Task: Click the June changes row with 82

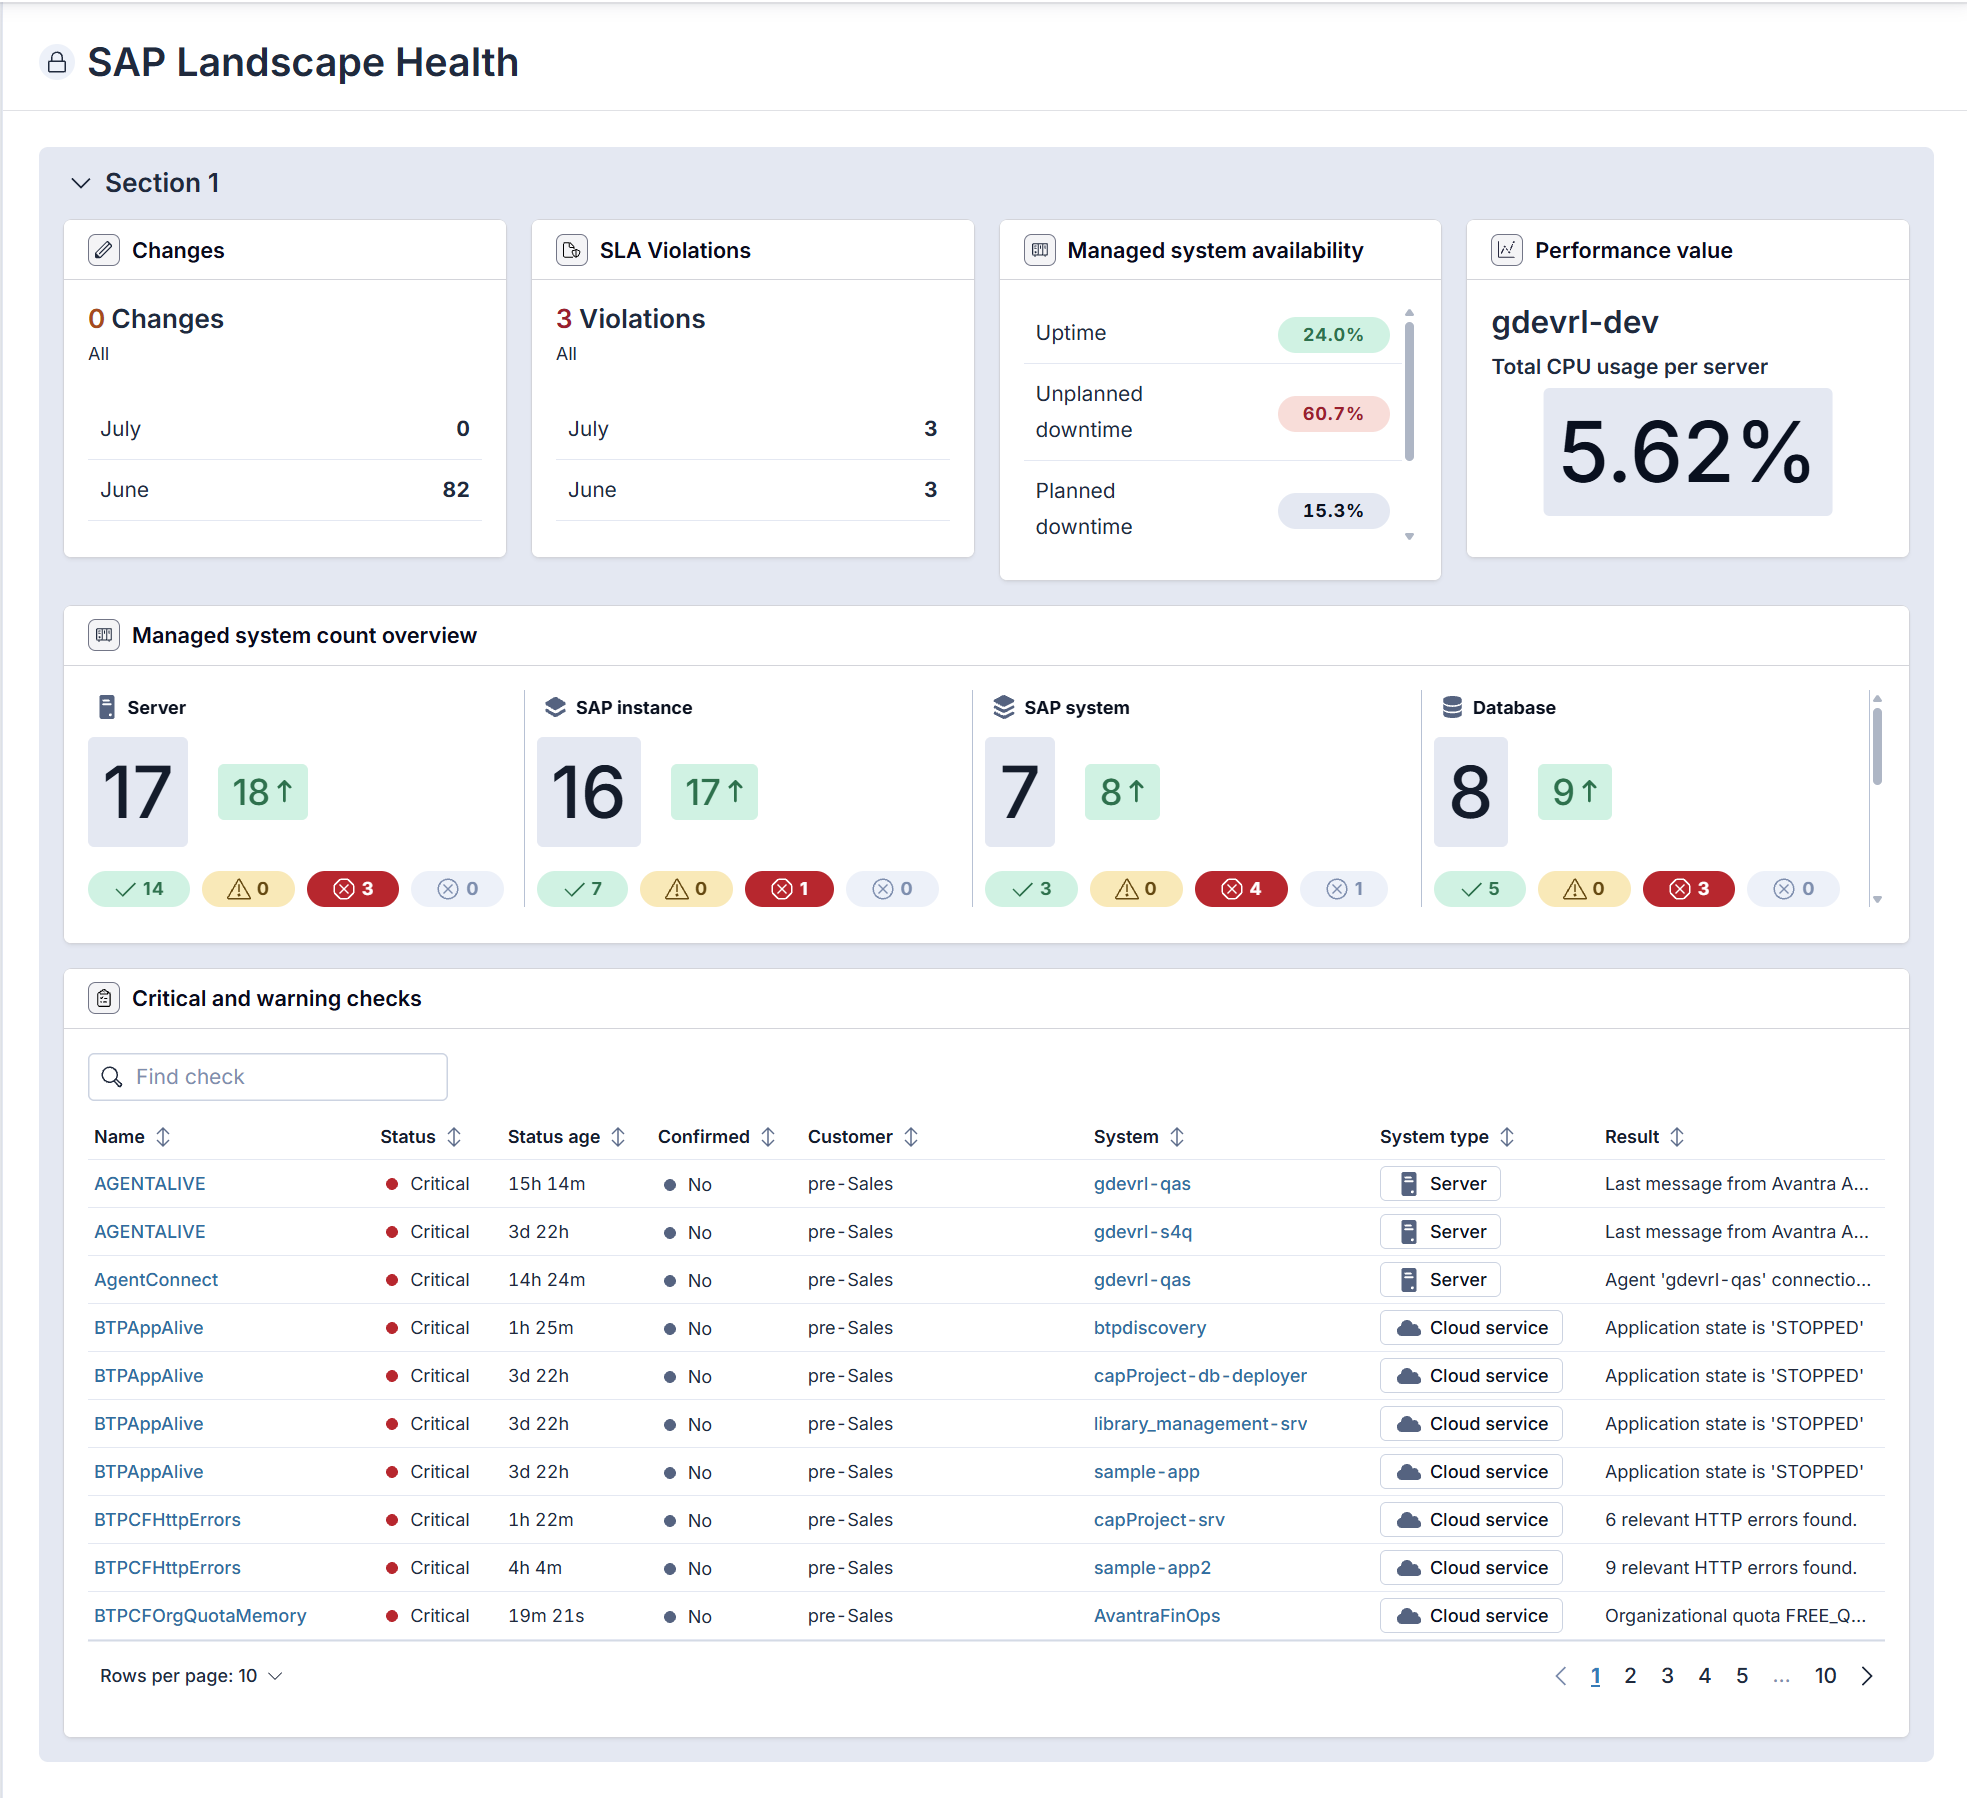Action: pos(285,490)
